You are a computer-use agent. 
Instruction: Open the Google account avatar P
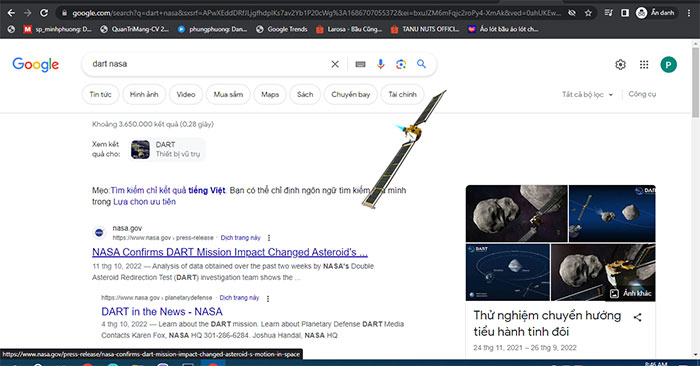(668, 65)
